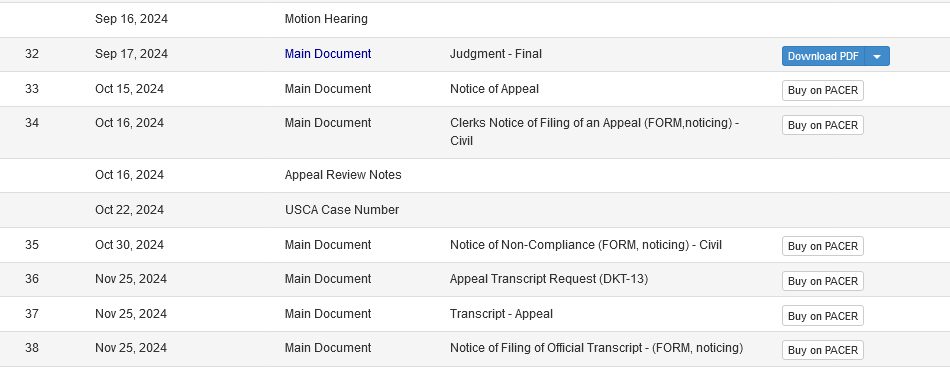Click Notice of Appeal description text
This screenshot has width=950, height=371.
pyautogui.click(x=494, y=89)
